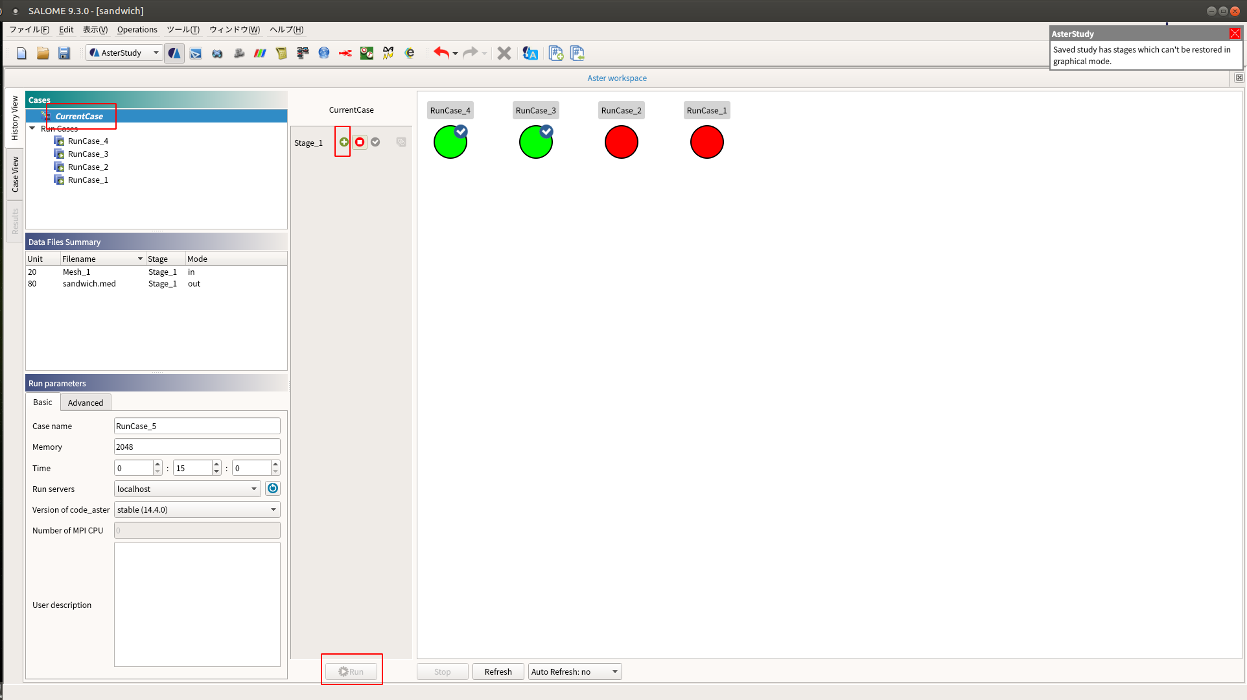Open the Run servers localhost dropdown
This screenshot has width=1247, height=700.
click(x=188, y=489)
